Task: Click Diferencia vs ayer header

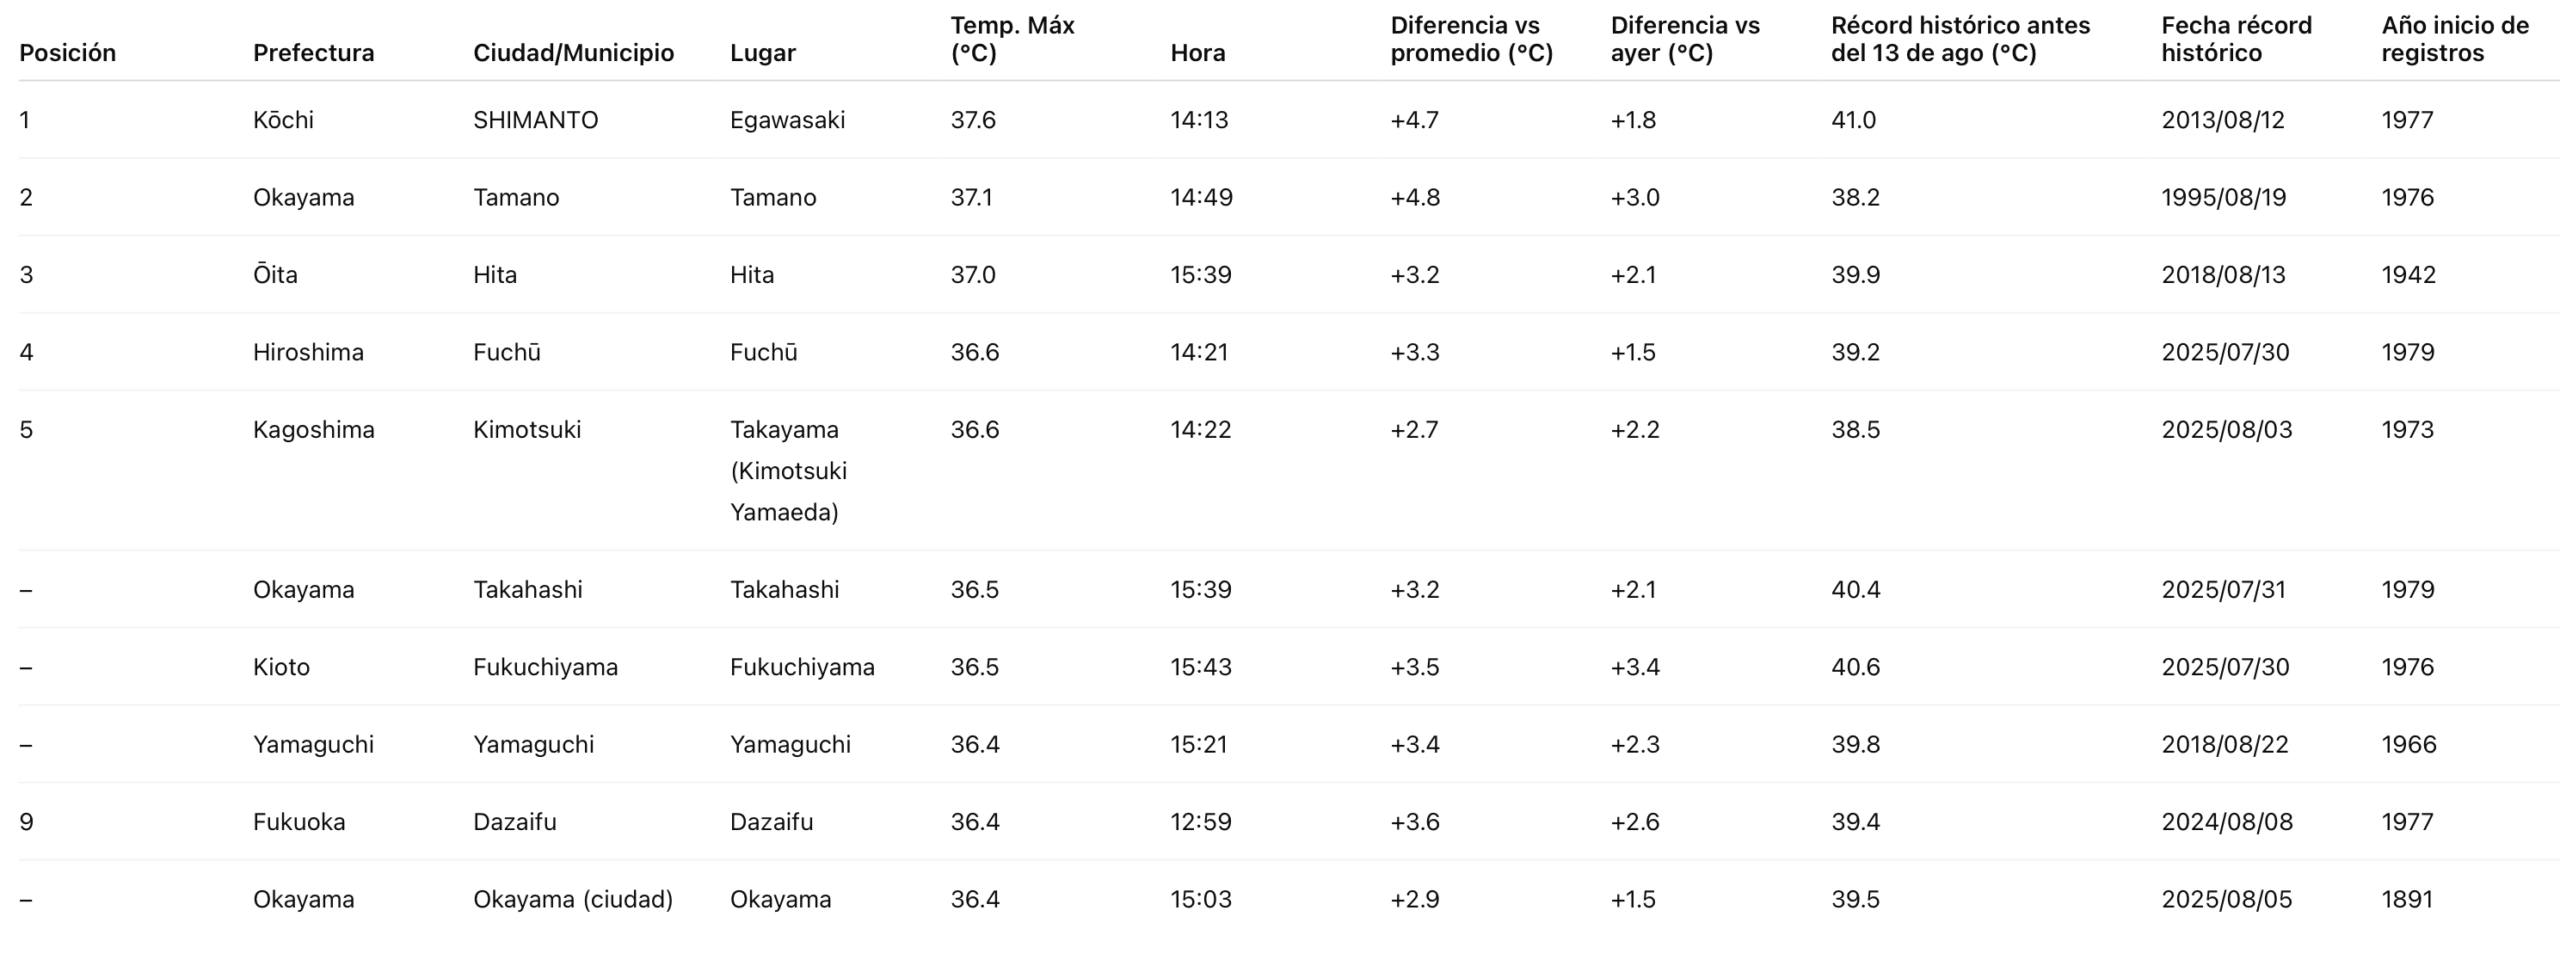Action: click(1685, 39)
